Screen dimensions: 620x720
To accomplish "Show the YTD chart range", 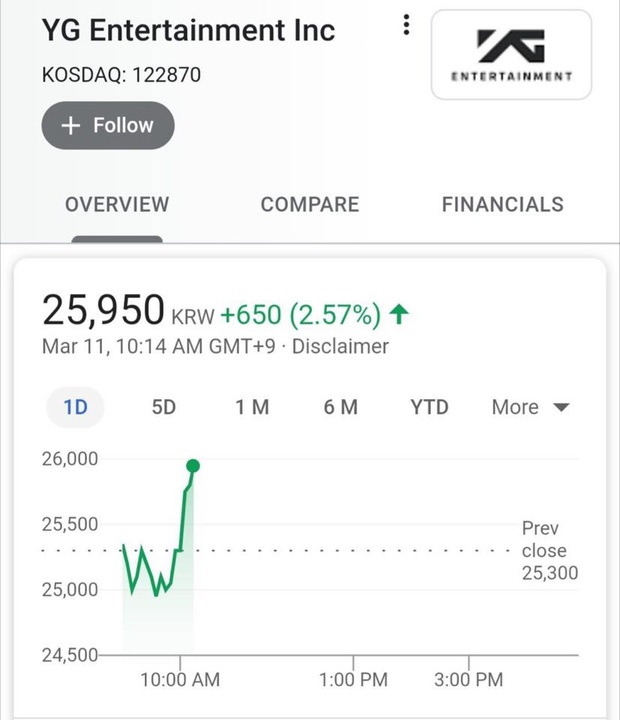I will [429, 407].
